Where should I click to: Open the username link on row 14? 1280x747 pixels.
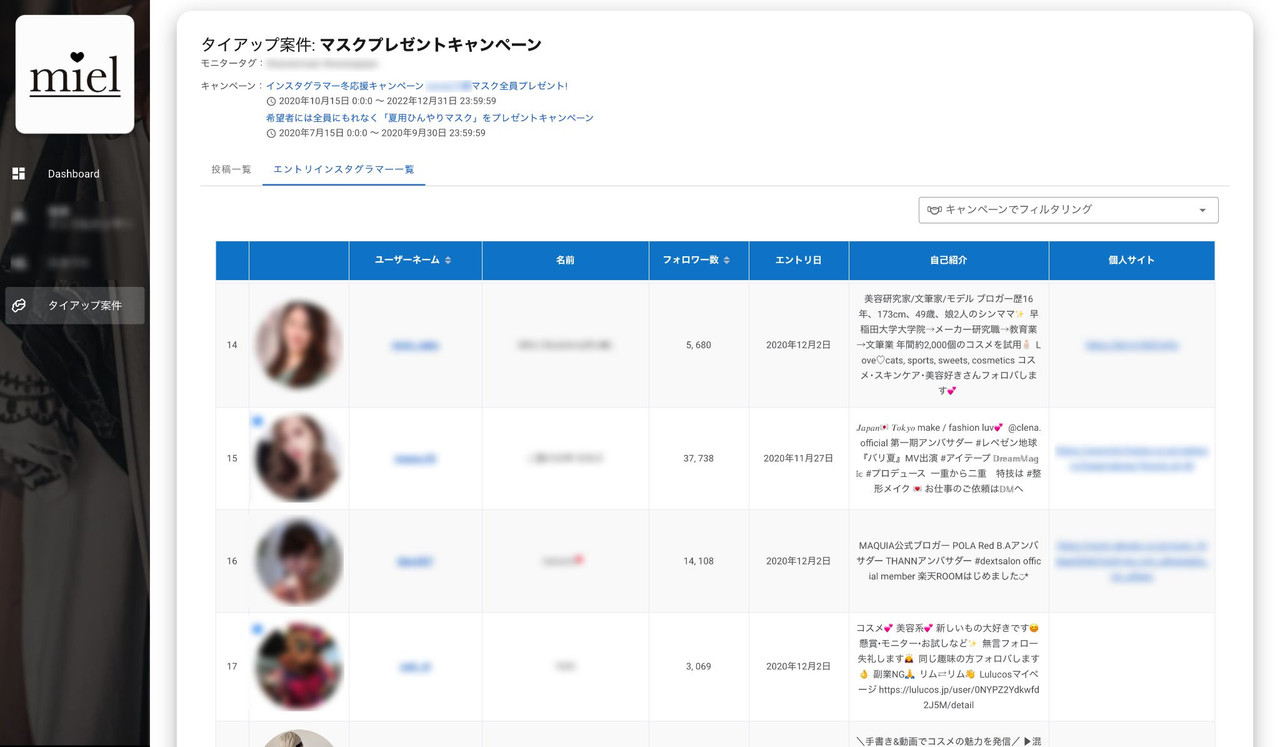pos(415,345)
